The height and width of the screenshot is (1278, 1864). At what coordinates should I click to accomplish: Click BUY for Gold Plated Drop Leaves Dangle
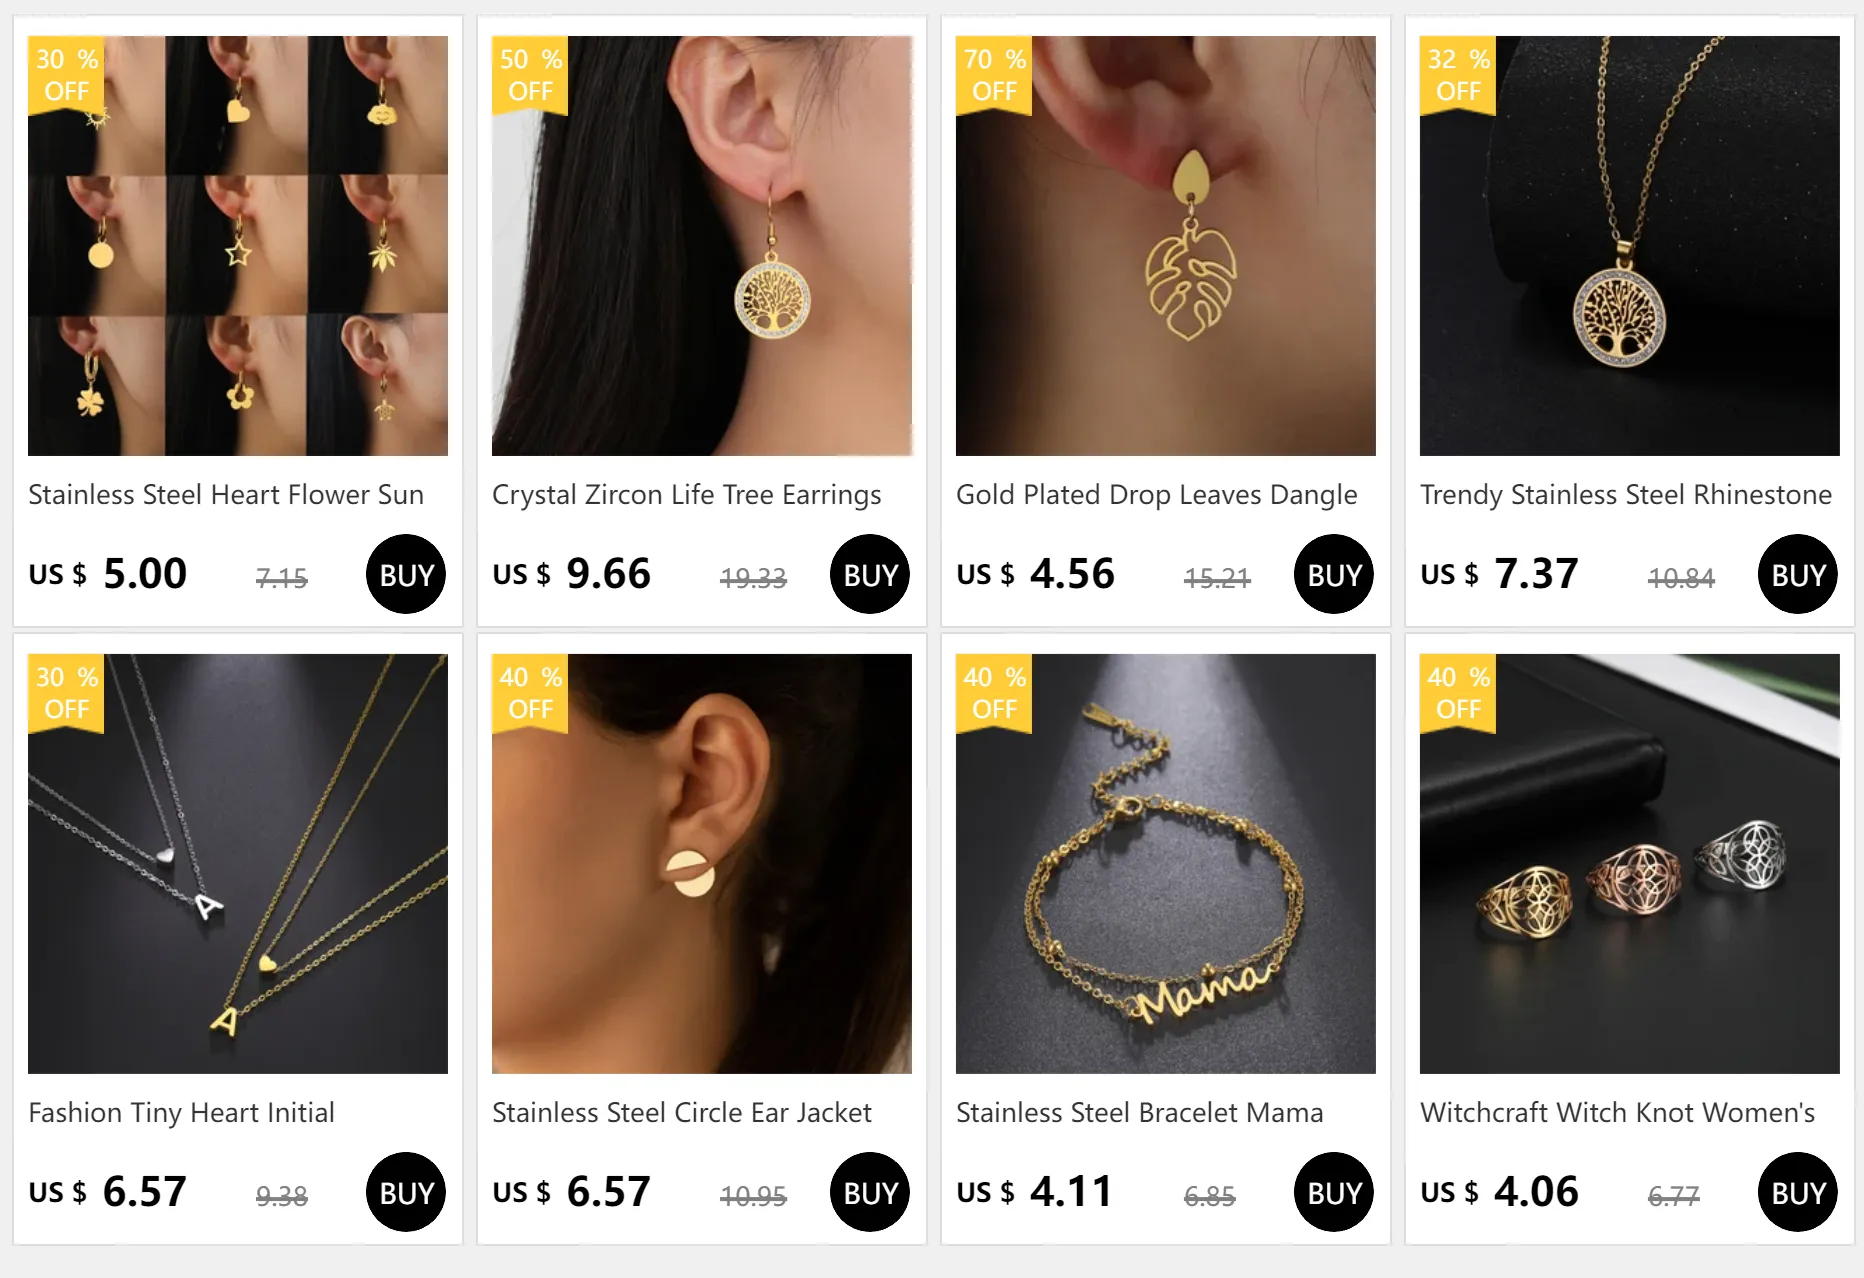pos(1334,574)
